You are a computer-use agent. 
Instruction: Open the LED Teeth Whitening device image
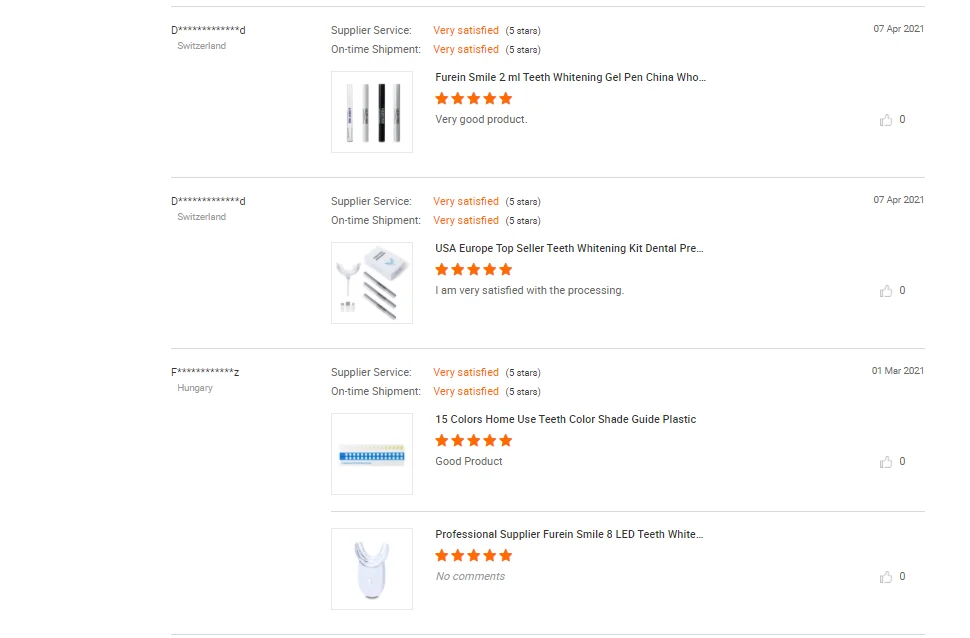[372, 569]
